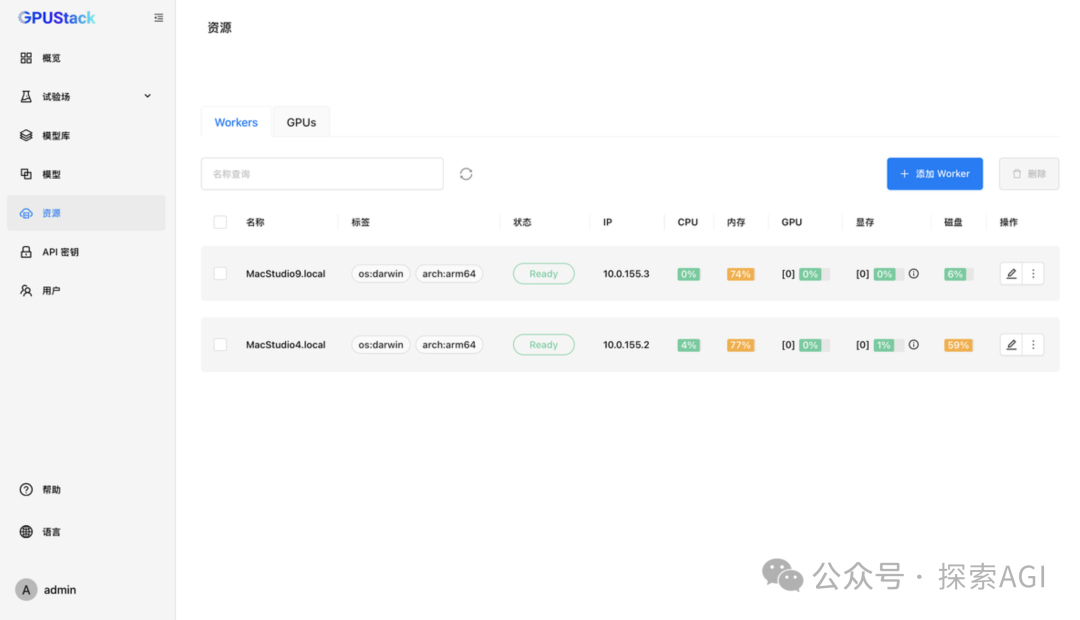Viewport: 1080px width, 620px height.
Task: Switch to the Workers tab
Action: point(236,122)
